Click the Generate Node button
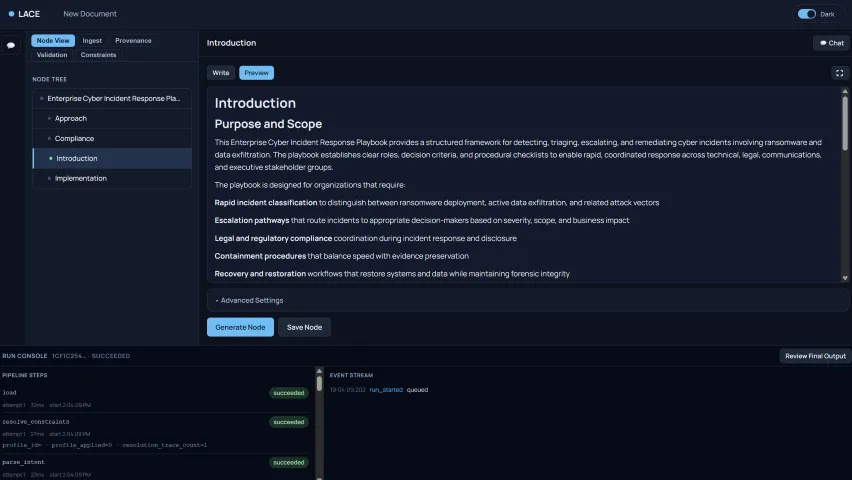Screen dimensions: 852x480 coord(240,327)
